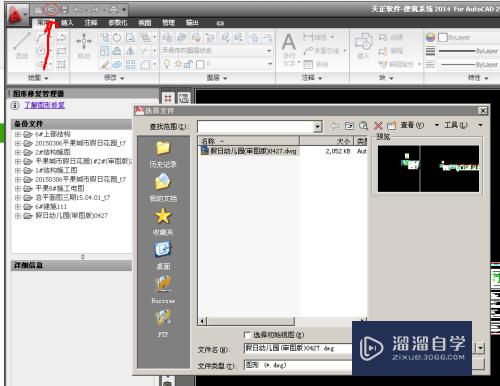Screen dimensions: 500x386
Task: Open the 查找范围 location dropdown
Action: point(318,126)
